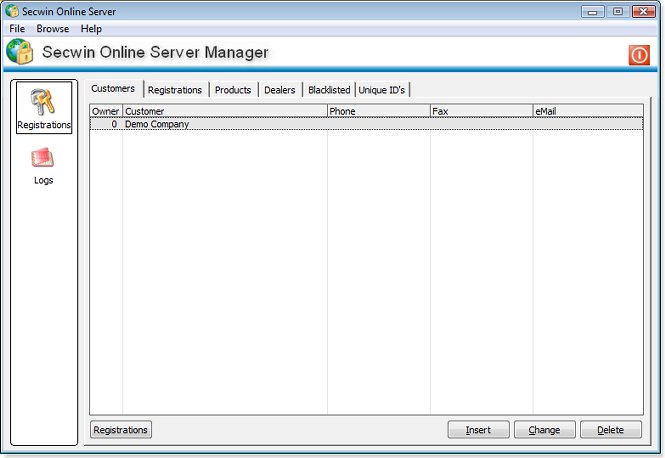Sort by the Customer column header
Screen dimensions: 665x458
tap(224, 111)
